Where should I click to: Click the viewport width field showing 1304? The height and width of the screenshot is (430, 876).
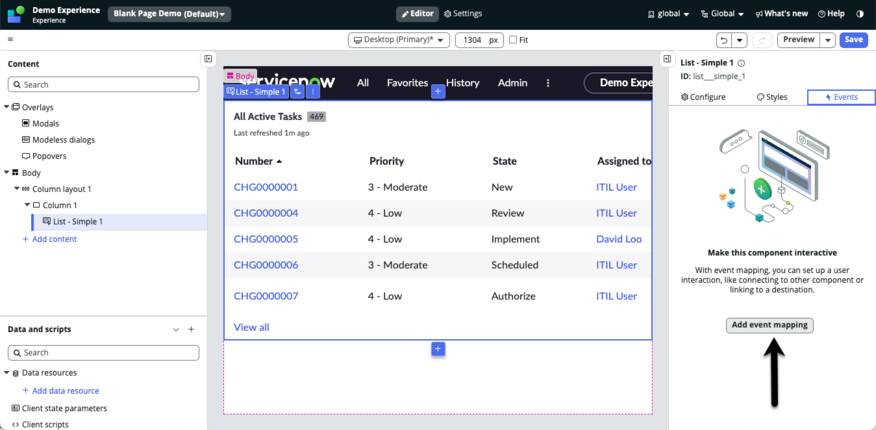point(479,40)
